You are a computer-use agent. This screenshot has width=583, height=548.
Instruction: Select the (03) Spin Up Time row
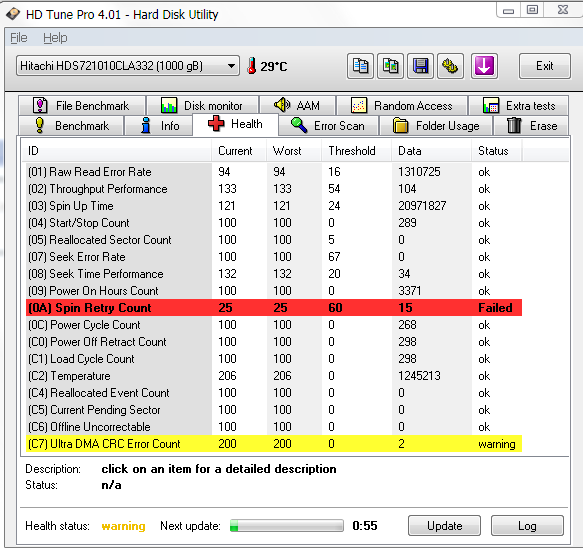274,206
